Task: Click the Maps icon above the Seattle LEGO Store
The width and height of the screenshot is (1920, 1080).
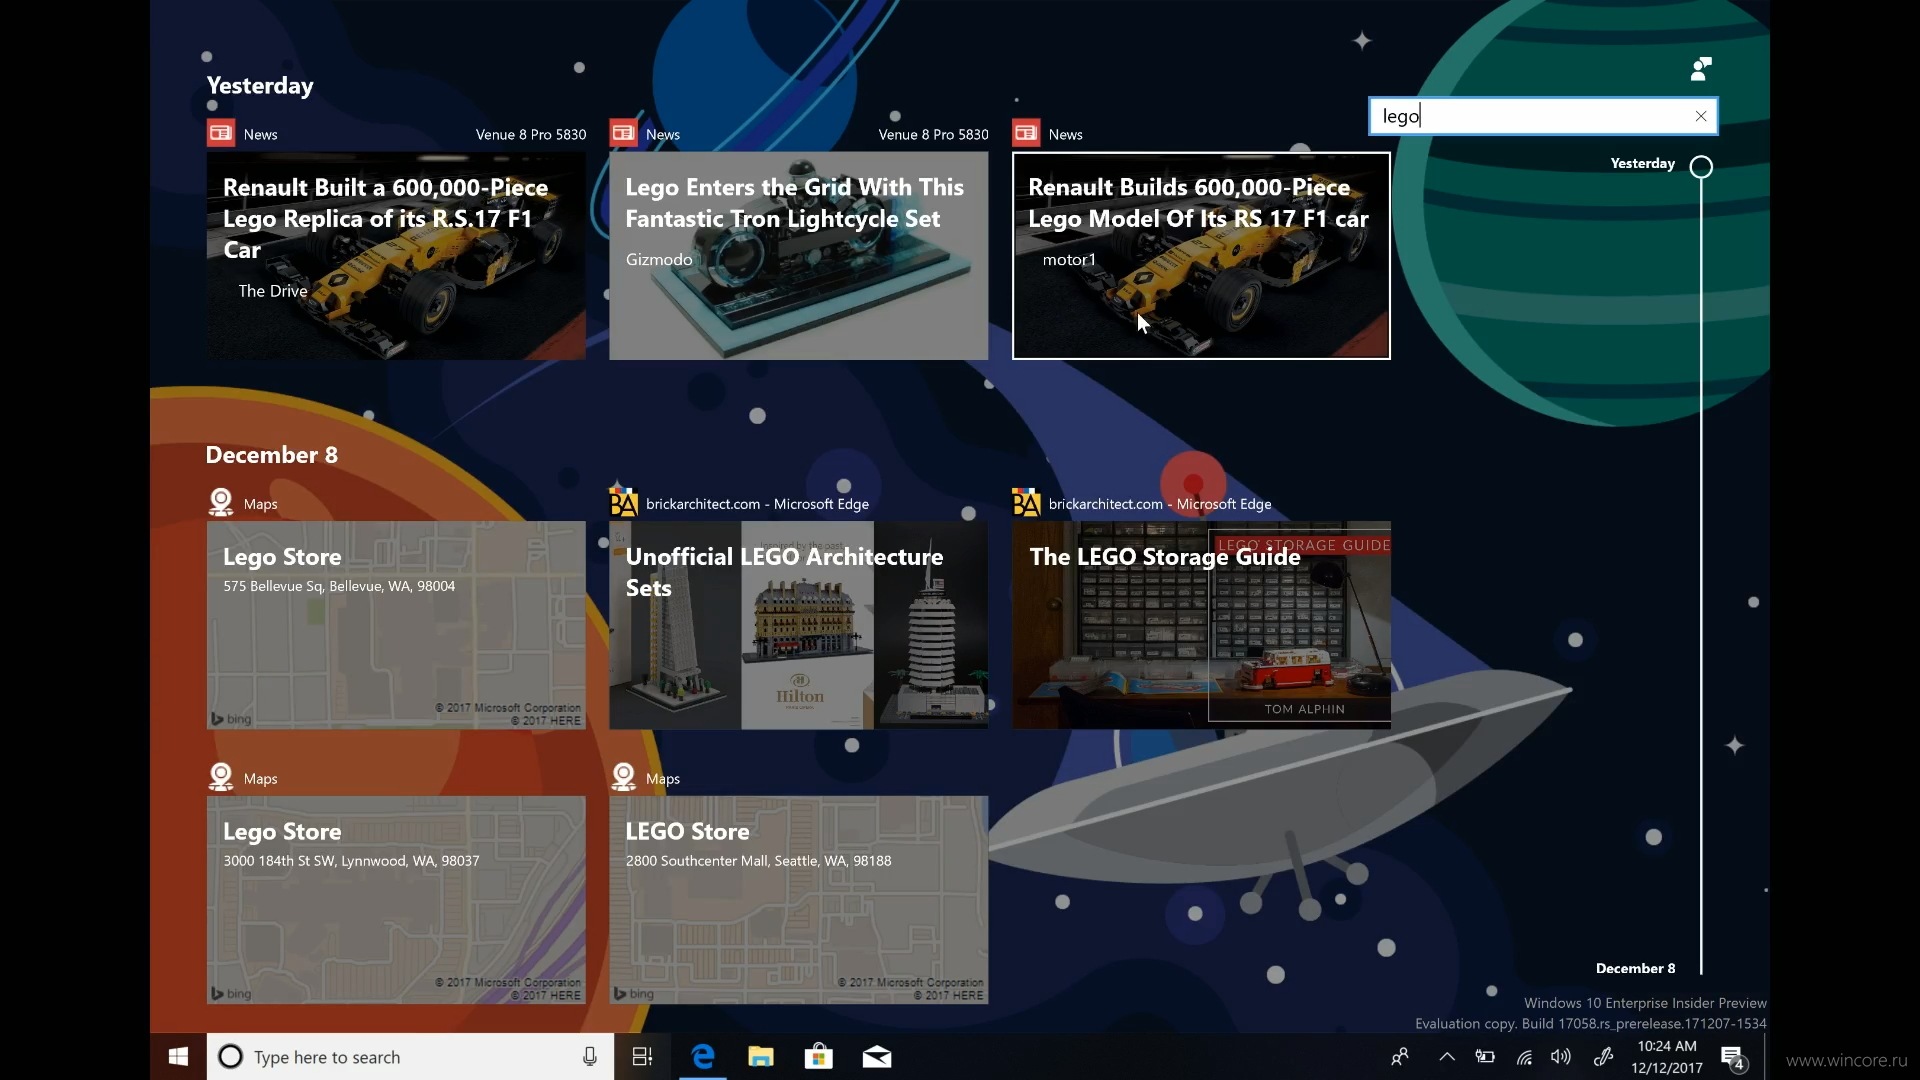Action: coord(623,777)
